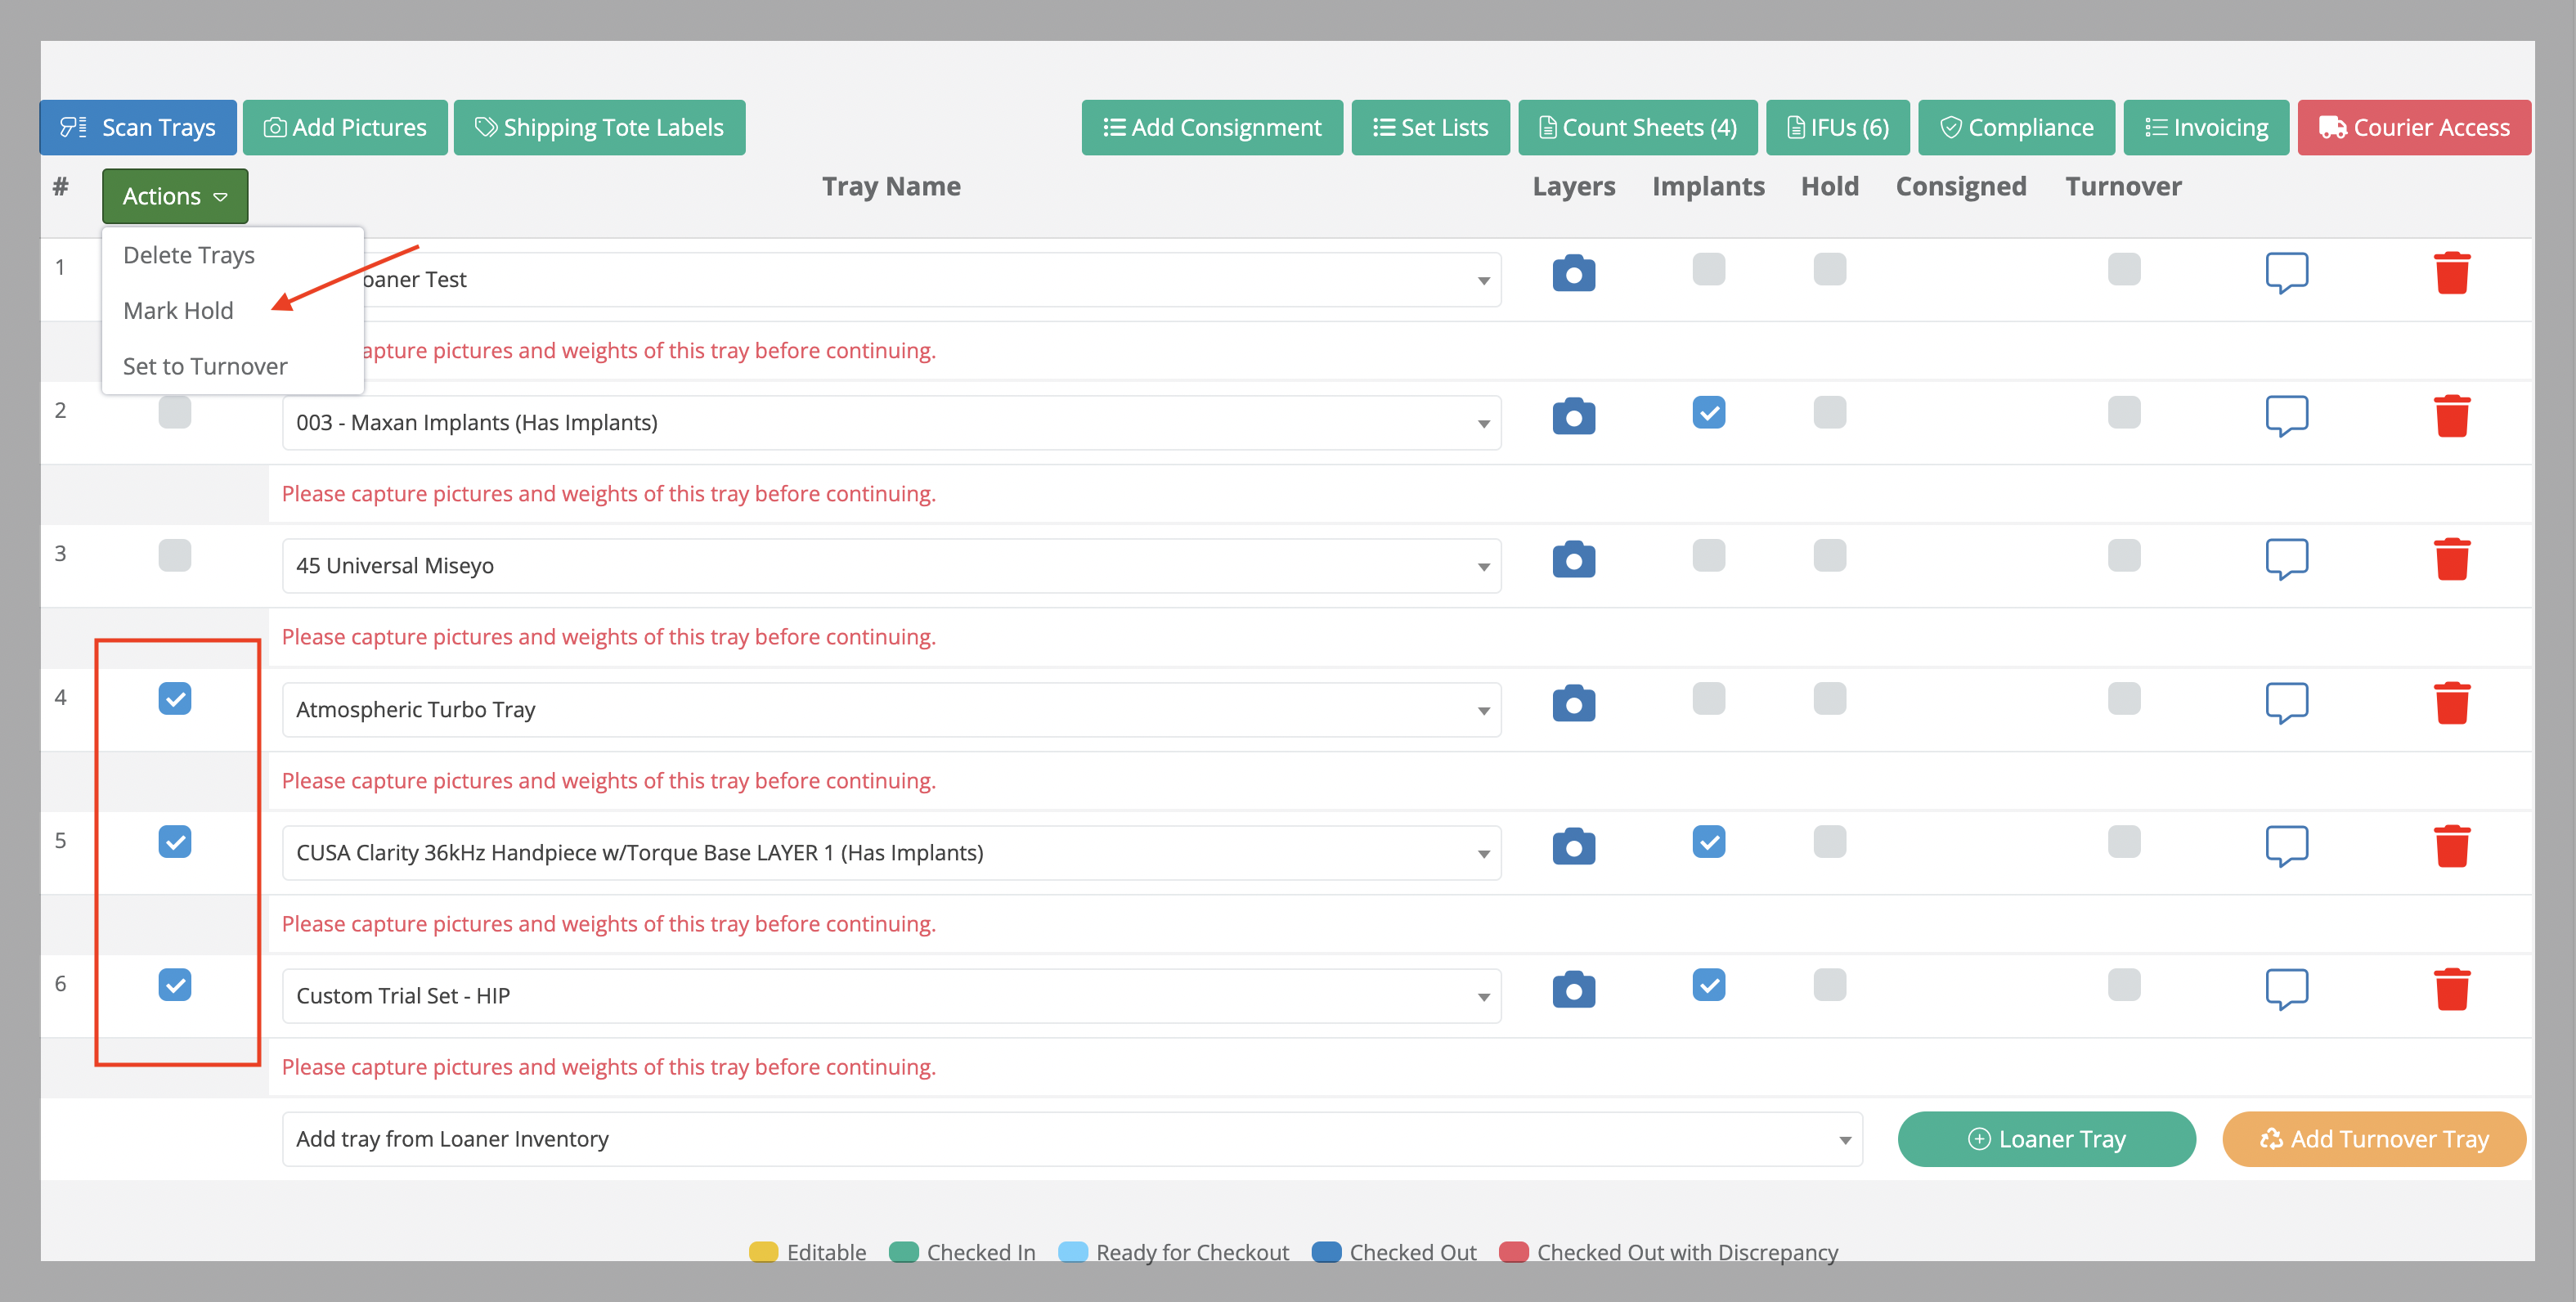The height and width of the screenshot is (1302, 2576).
Task: Choose Set to Turnover from Actions menu
Action: [x=205, y=366]
